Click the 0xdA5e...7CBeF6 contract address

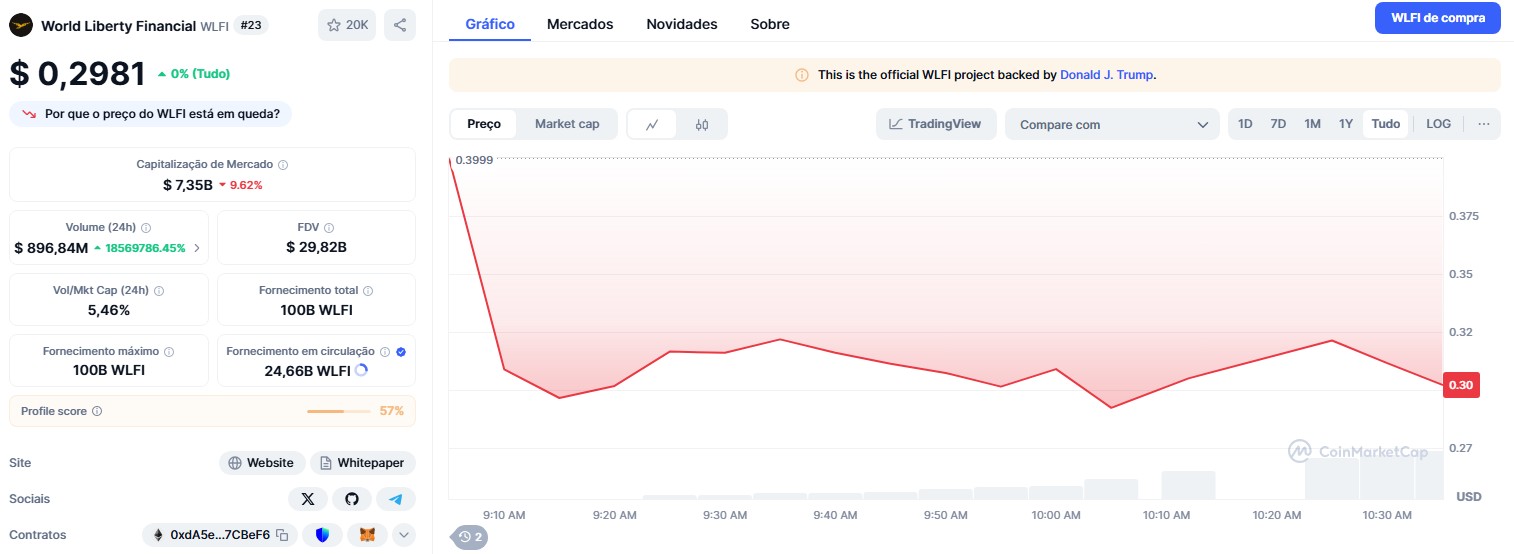pos(220,535)
